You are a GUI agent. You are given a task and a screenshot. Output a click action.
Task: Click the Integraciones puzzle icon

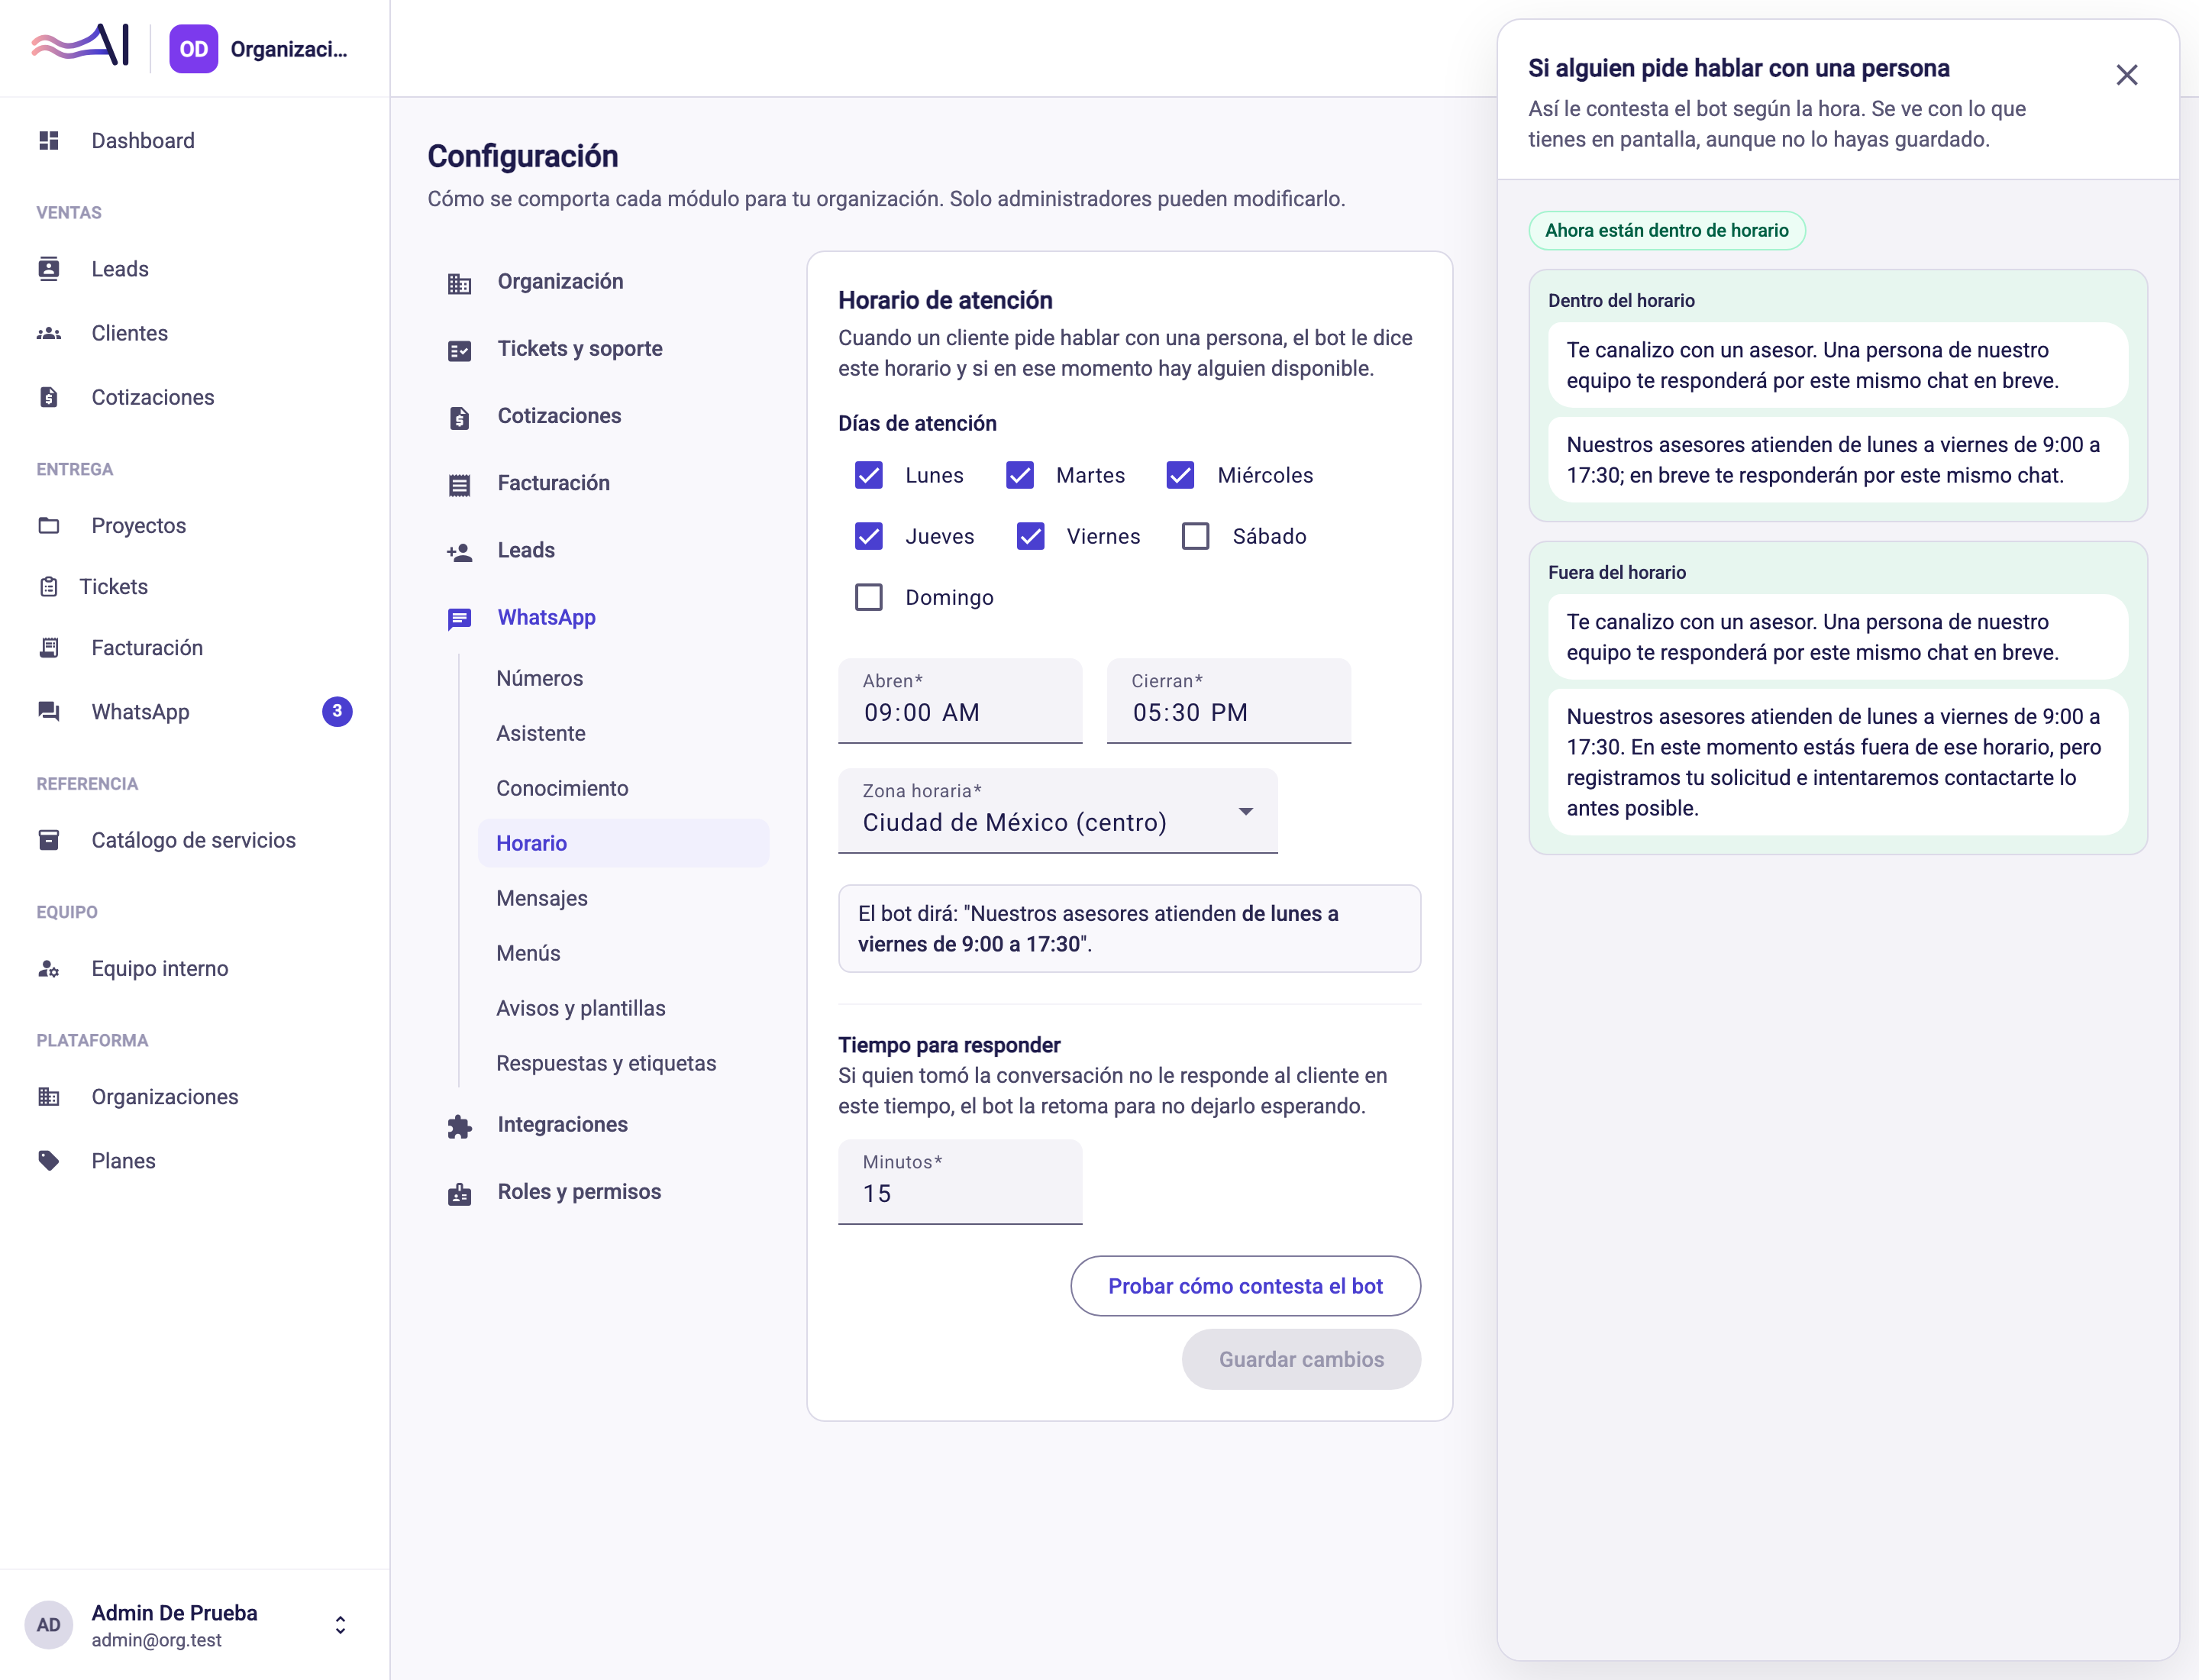[460, 1127]
